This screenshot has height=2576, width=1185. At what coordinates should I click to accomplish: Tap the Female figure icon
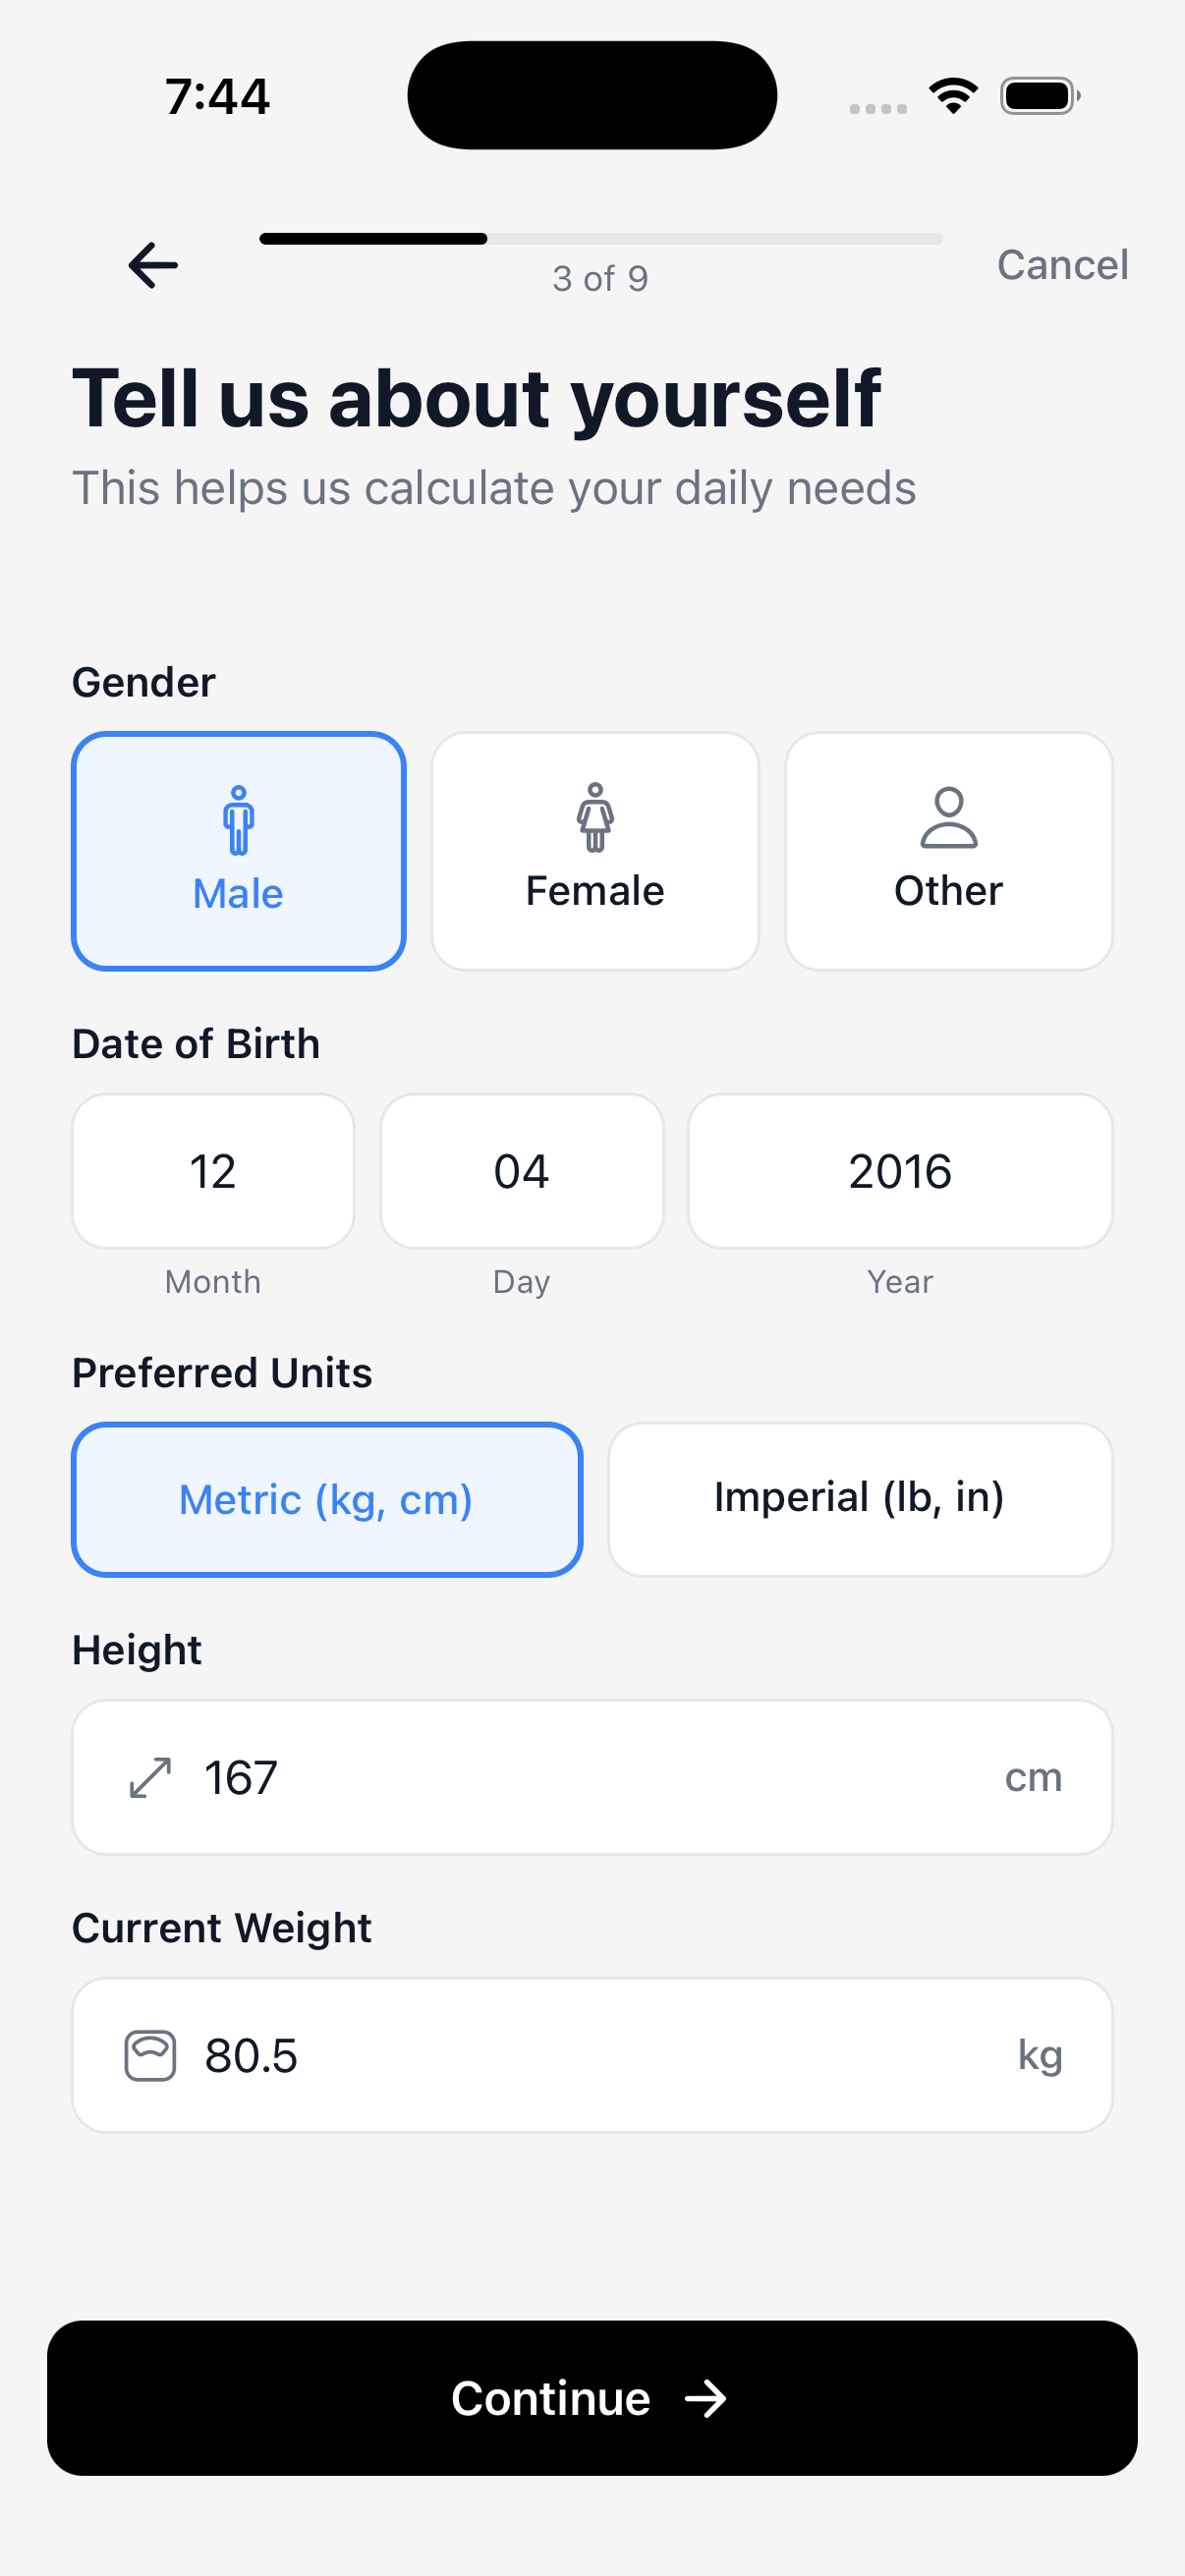click(x=594, y=818)
